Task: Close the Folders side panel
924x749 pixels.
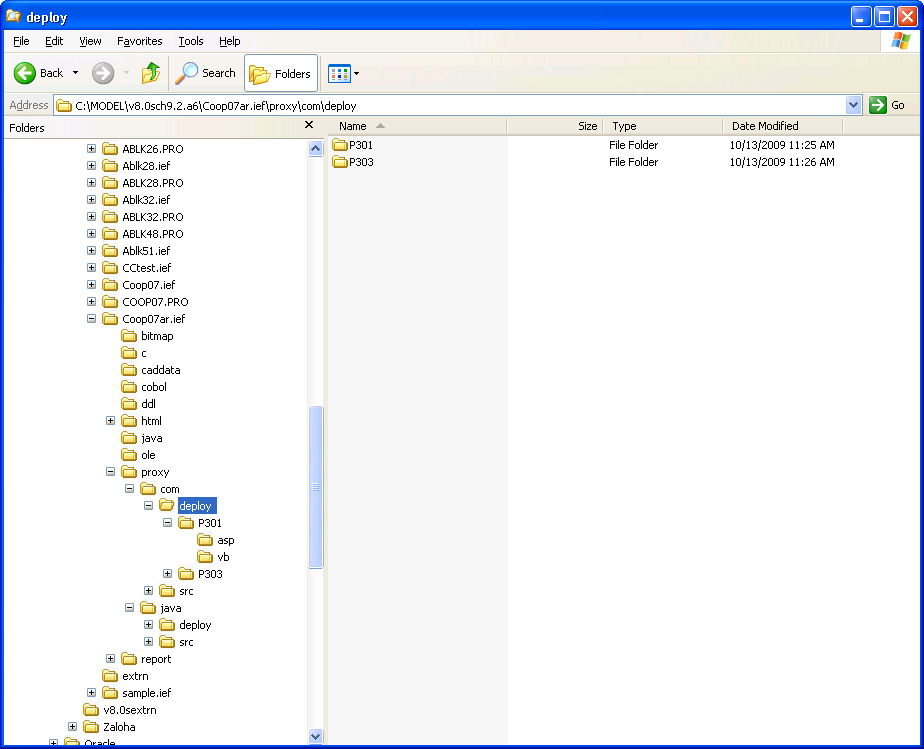Action: coord(309,125)
